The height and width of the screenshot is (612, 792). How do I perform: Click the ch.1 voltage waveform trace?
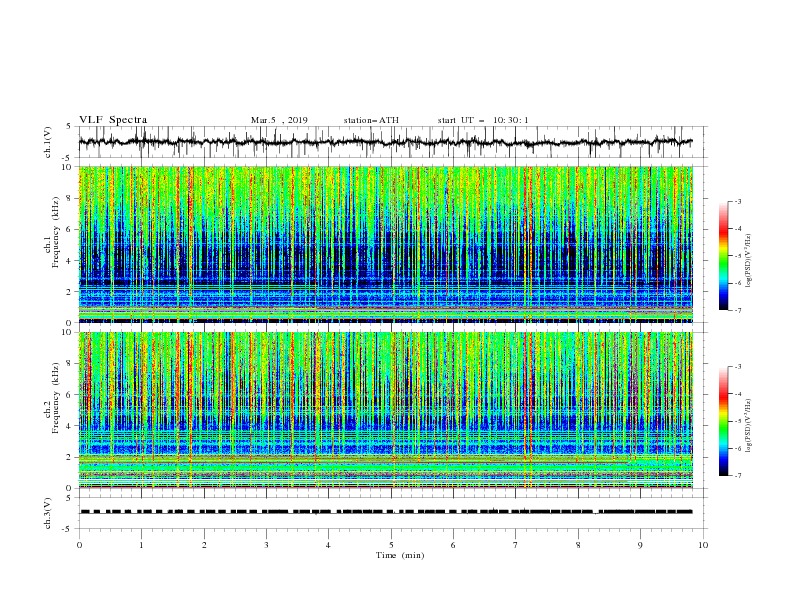pyautogui.click(x=385, y=142)
